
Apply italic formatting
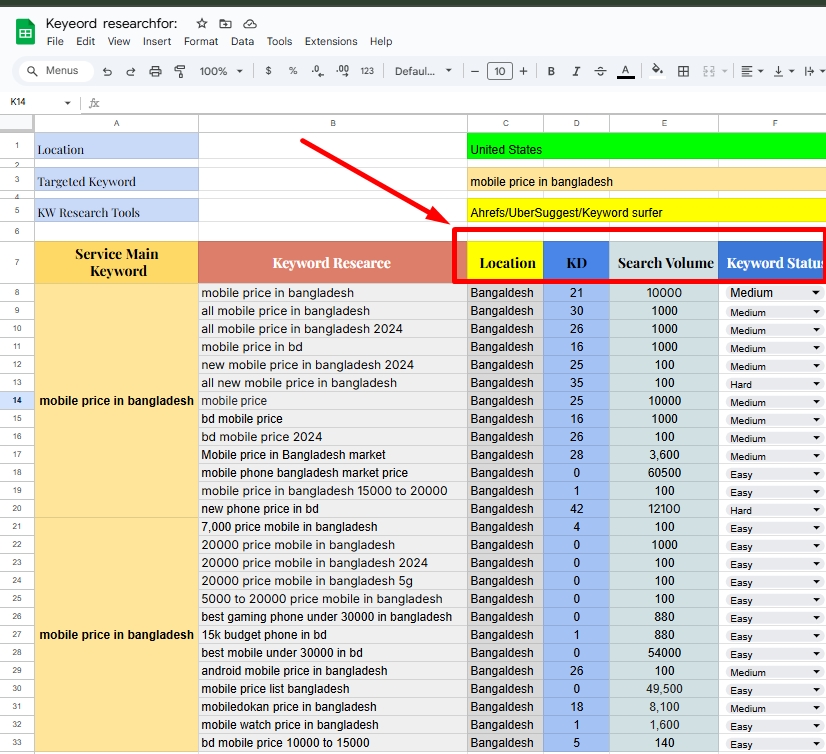point(575,71)
